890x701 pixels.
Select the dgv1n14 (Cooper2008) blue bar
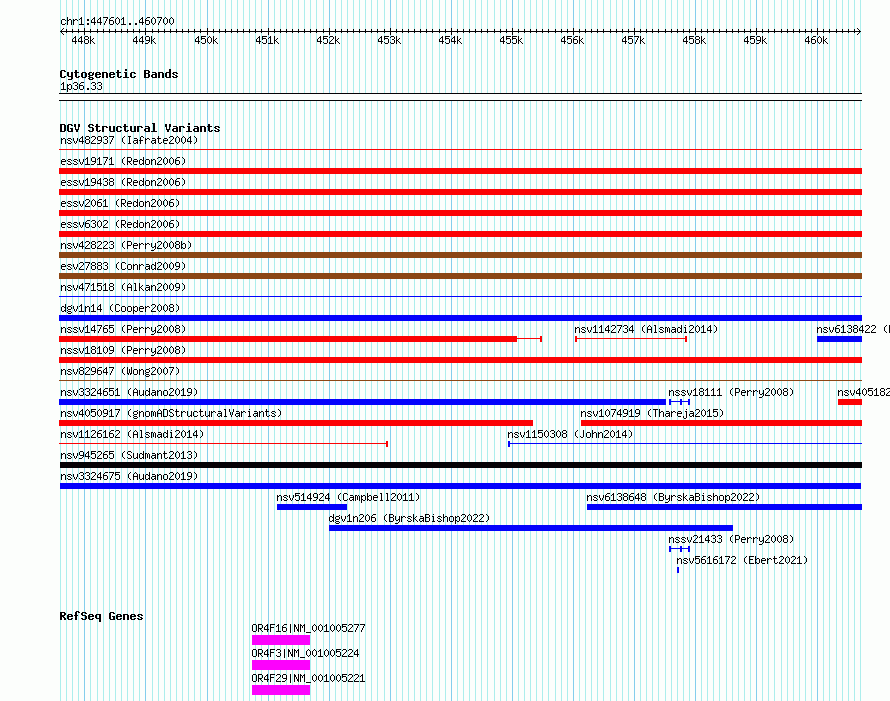click(460, 318)
